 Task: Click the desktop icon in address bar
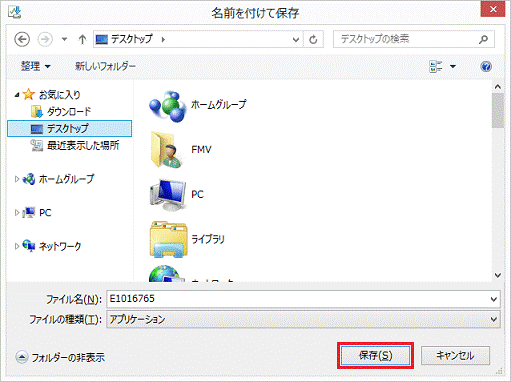[102, 40]
